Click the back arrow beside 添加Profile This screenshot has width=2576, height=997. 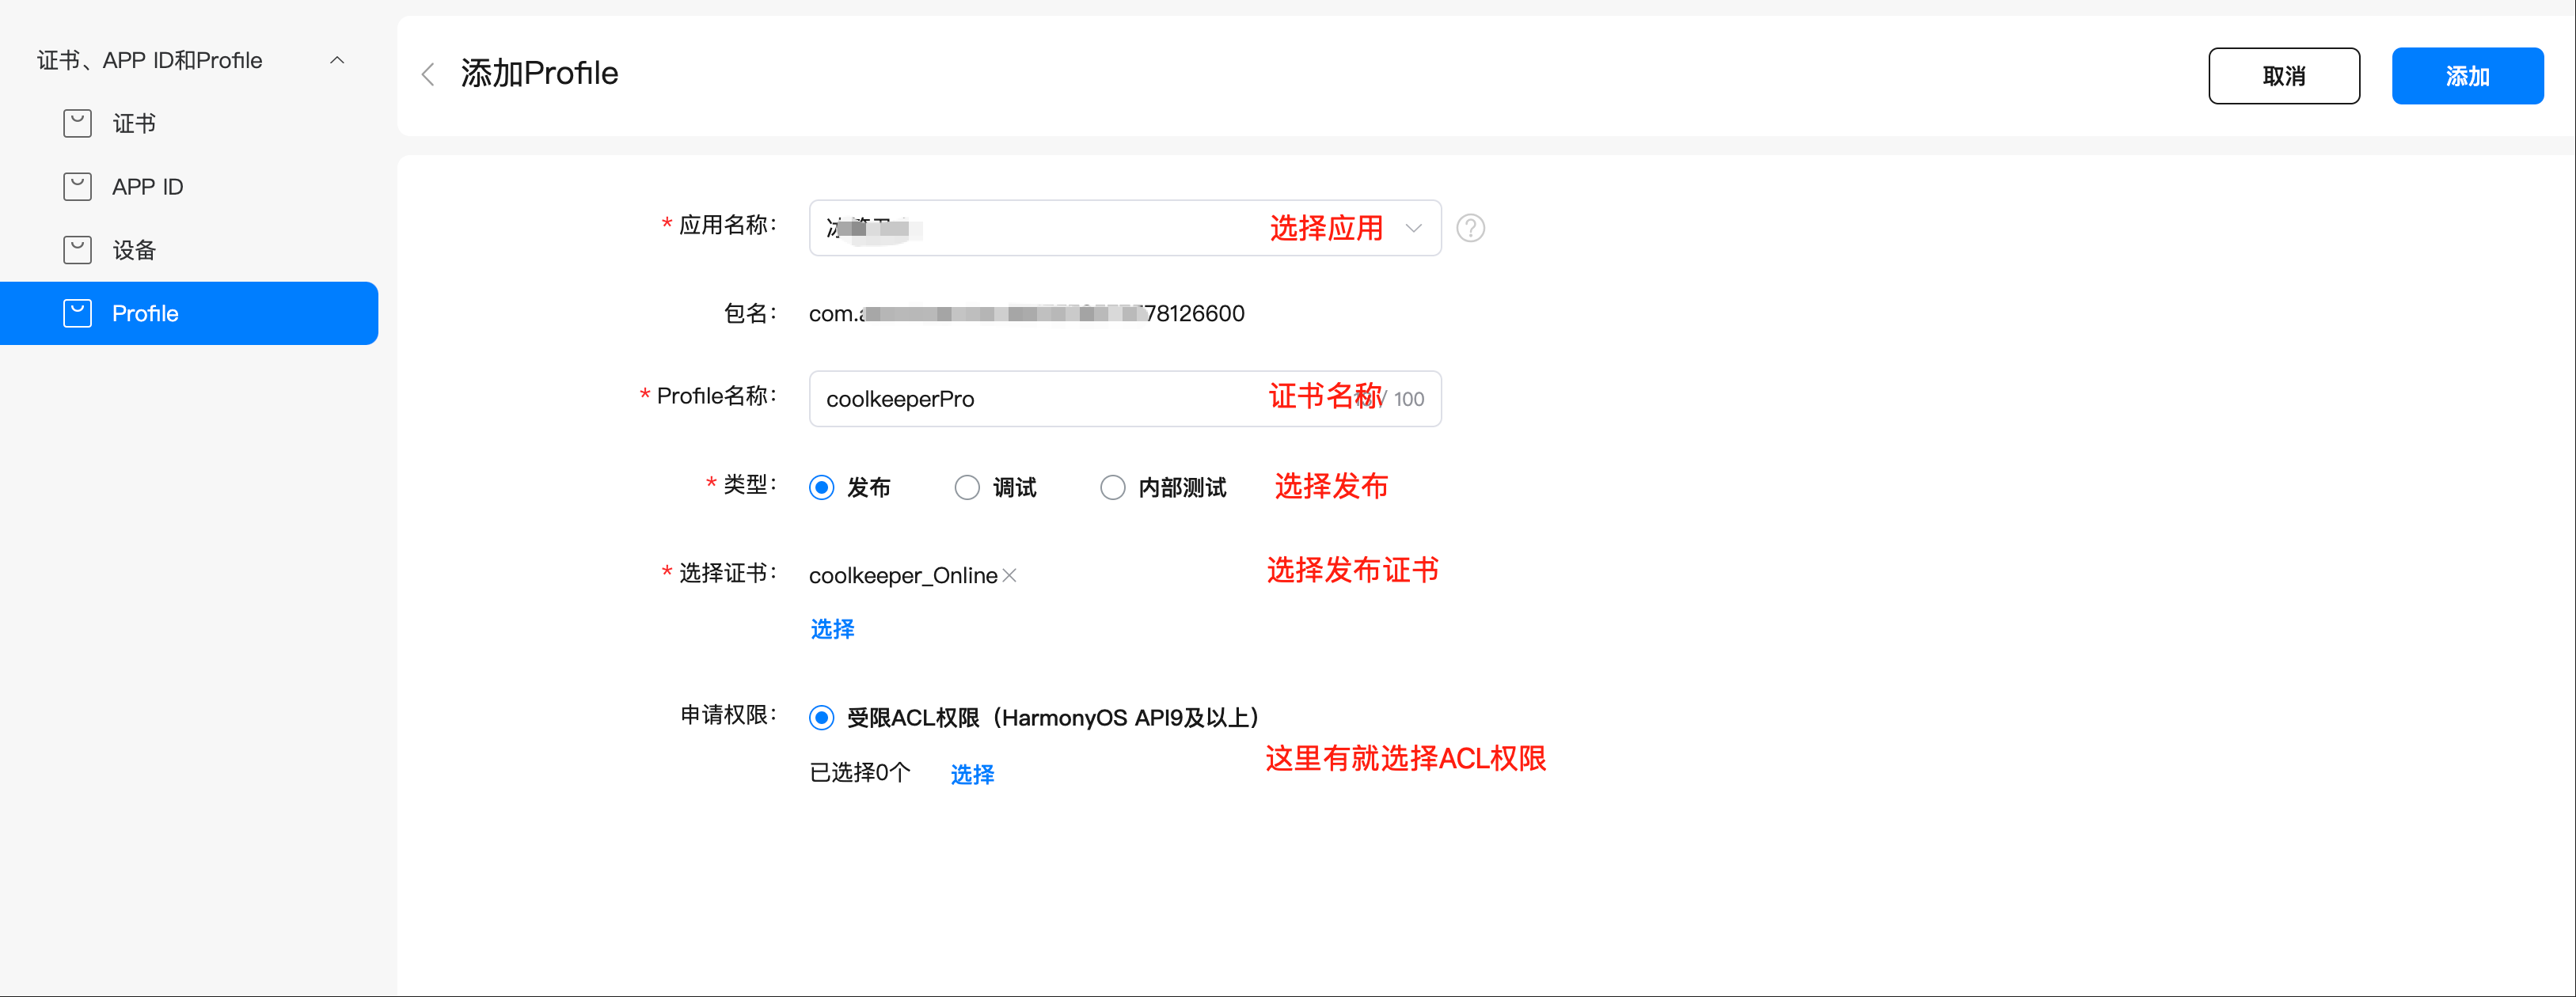(x=428, y=74)
